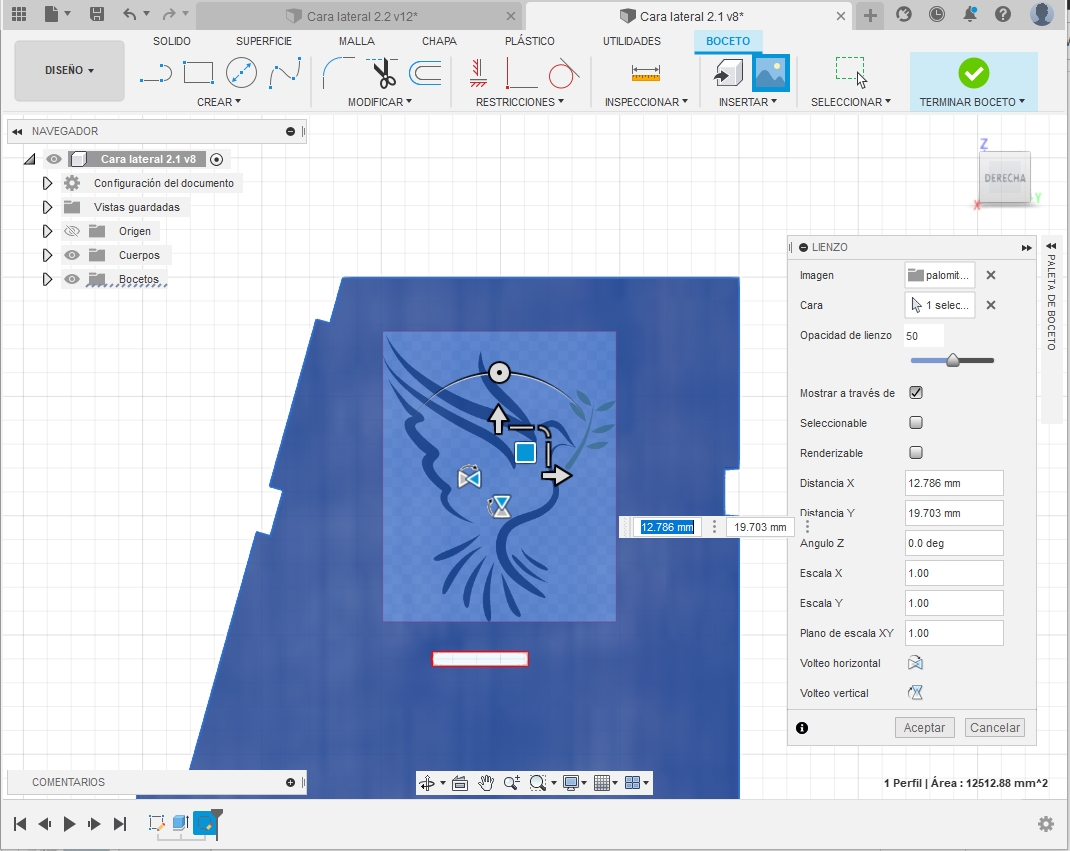Toggle visibility of Origen folder
1070x851 pixels.
point(72,231)
